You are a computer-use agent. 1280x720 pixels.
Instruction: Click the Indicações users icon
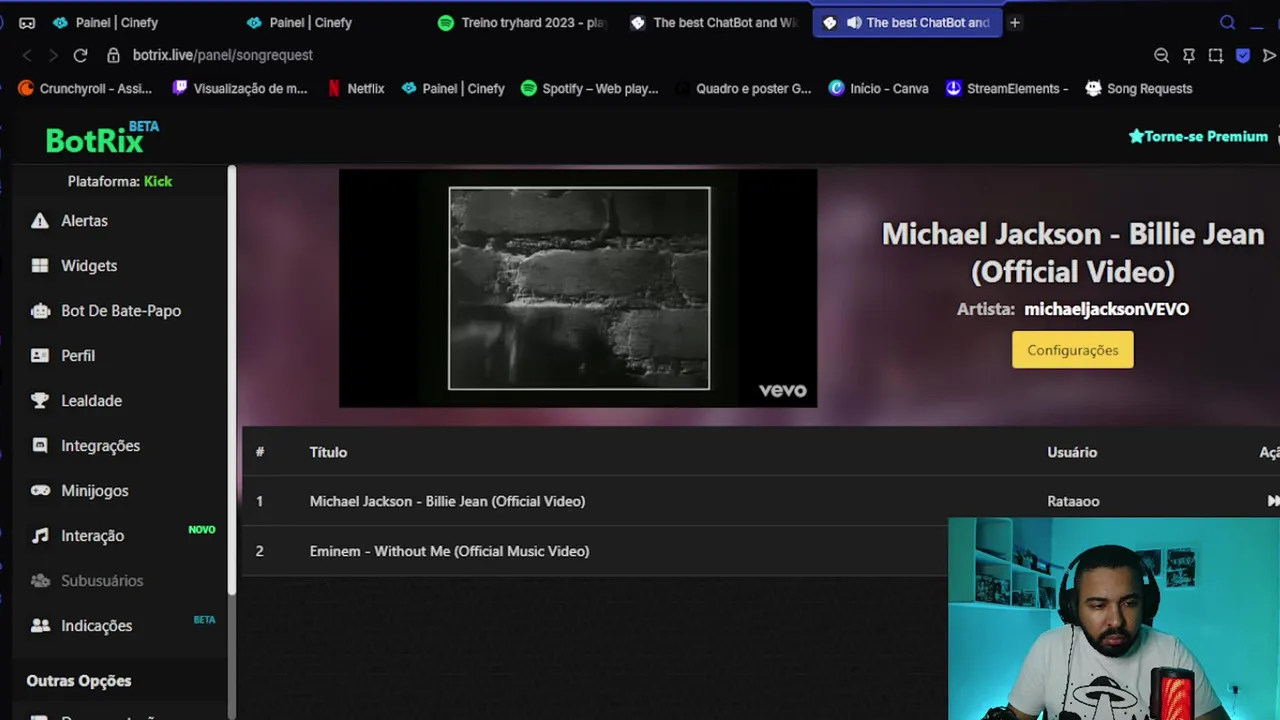pyautogui.click(x=40, y=626)
